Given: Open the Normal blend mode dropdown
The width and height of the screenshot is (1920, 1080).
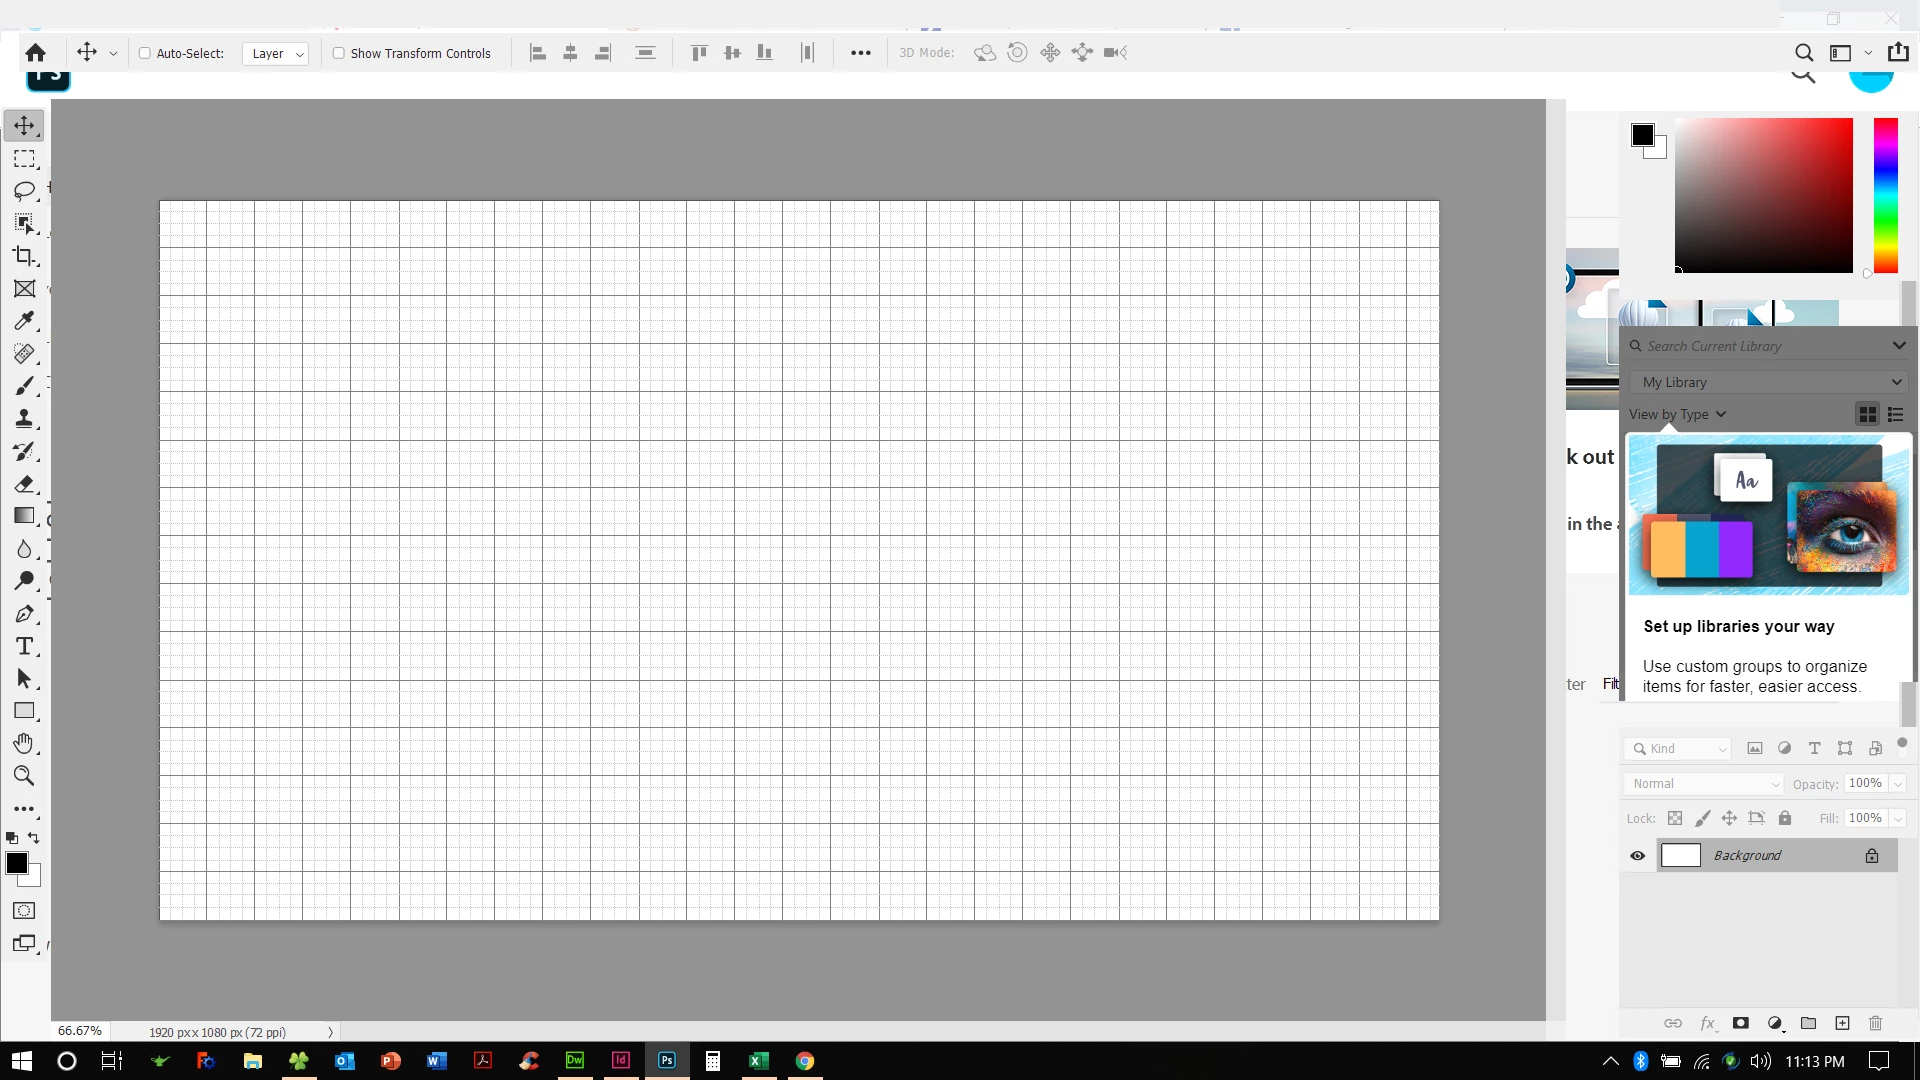Looking at the screenshot, I should click(1705, 784).
